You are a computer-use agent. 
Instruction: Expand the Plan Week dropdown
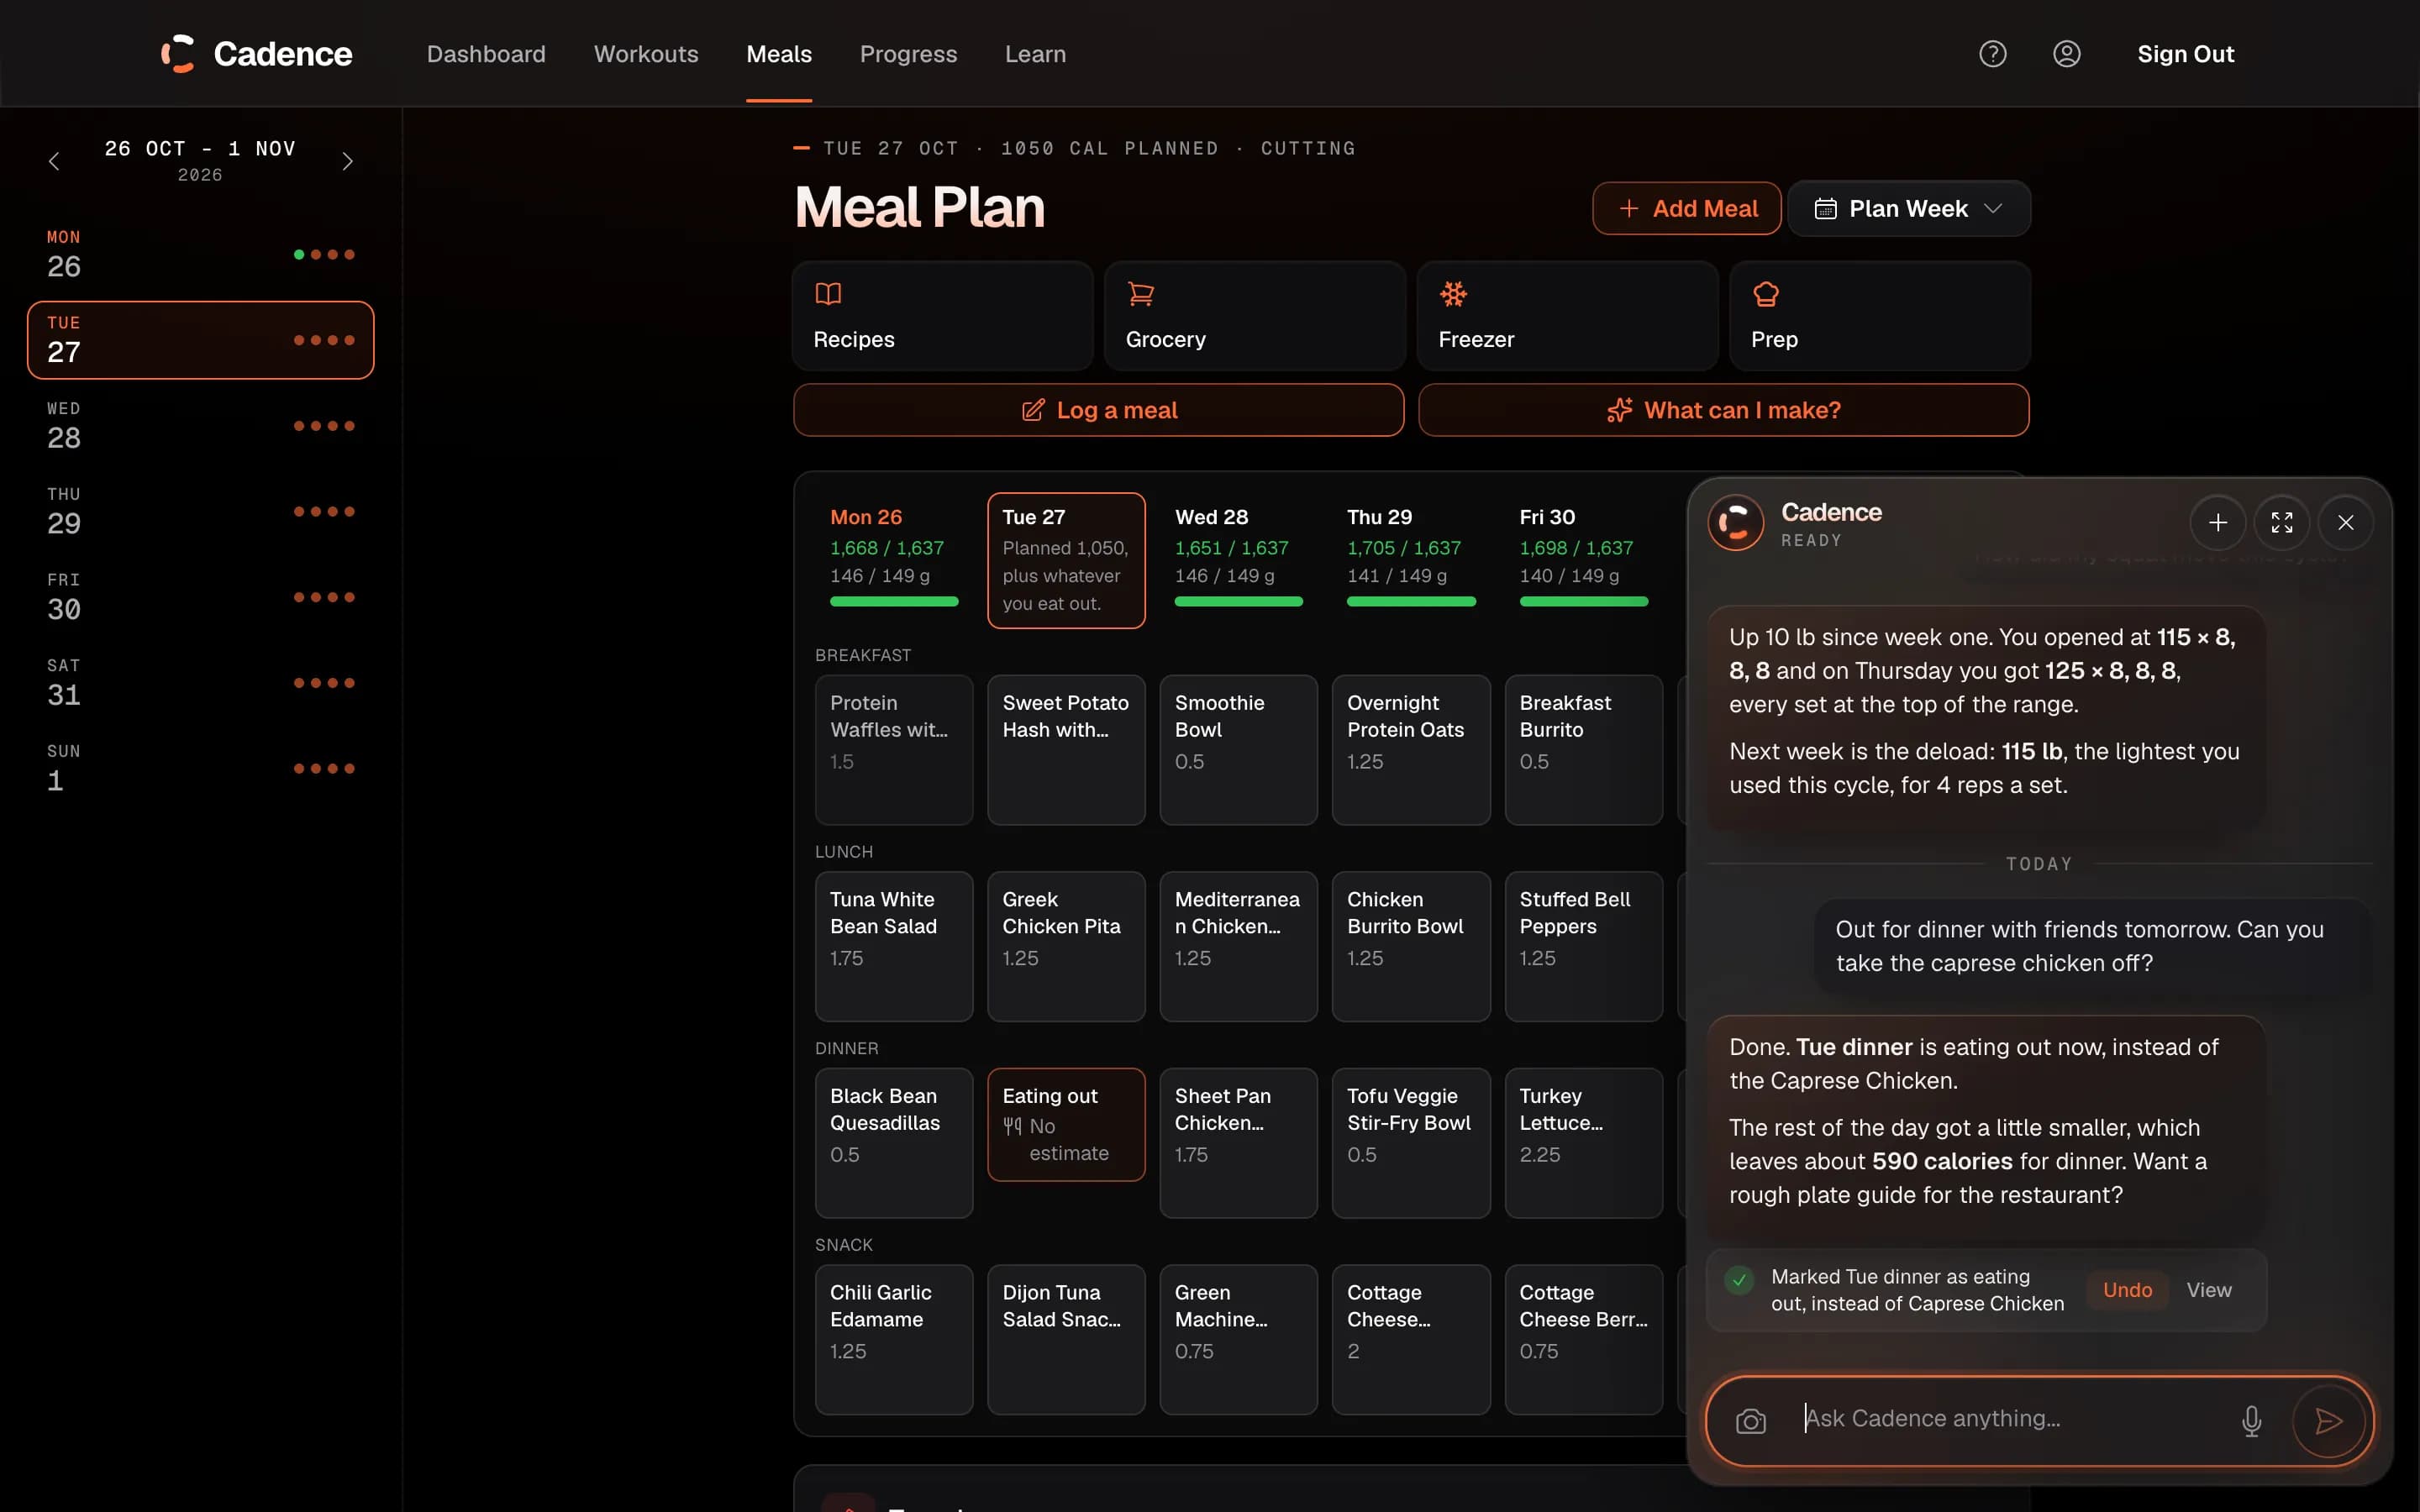click(x=1908, y=208)
